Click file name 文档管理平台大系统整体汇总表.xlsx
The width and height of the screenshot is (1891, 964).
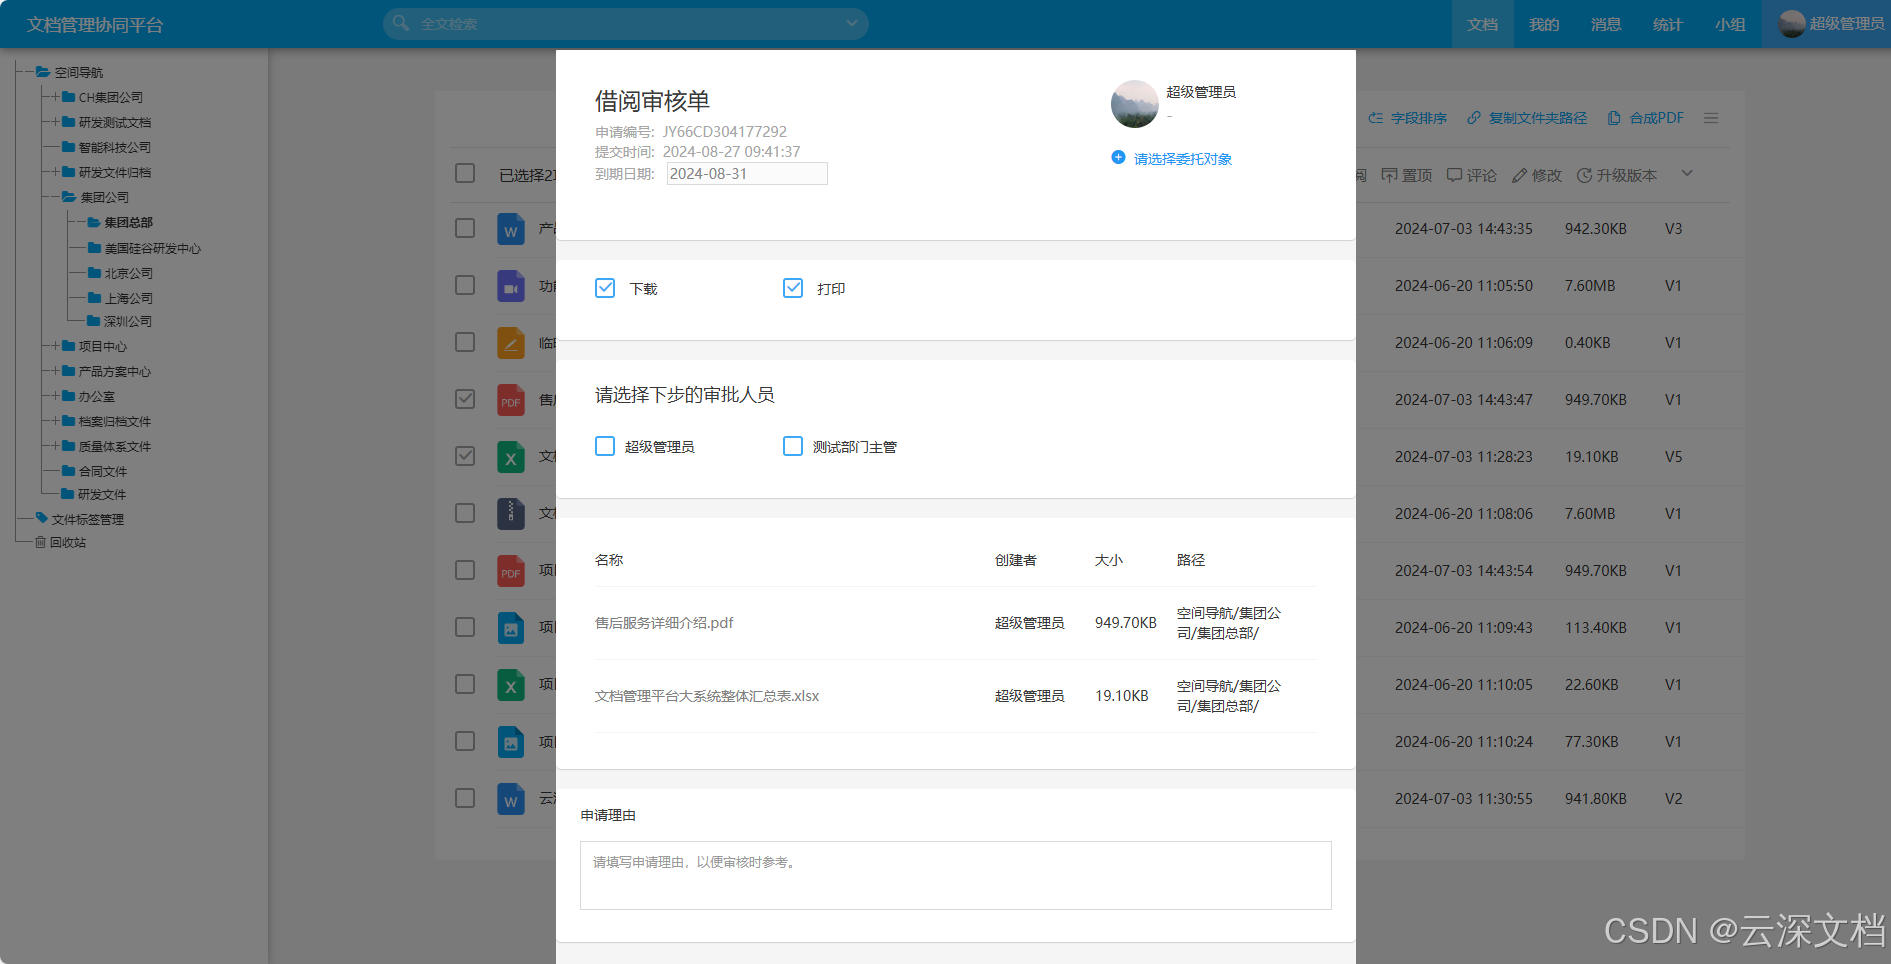pyautogui.click(x=707, y=696)
